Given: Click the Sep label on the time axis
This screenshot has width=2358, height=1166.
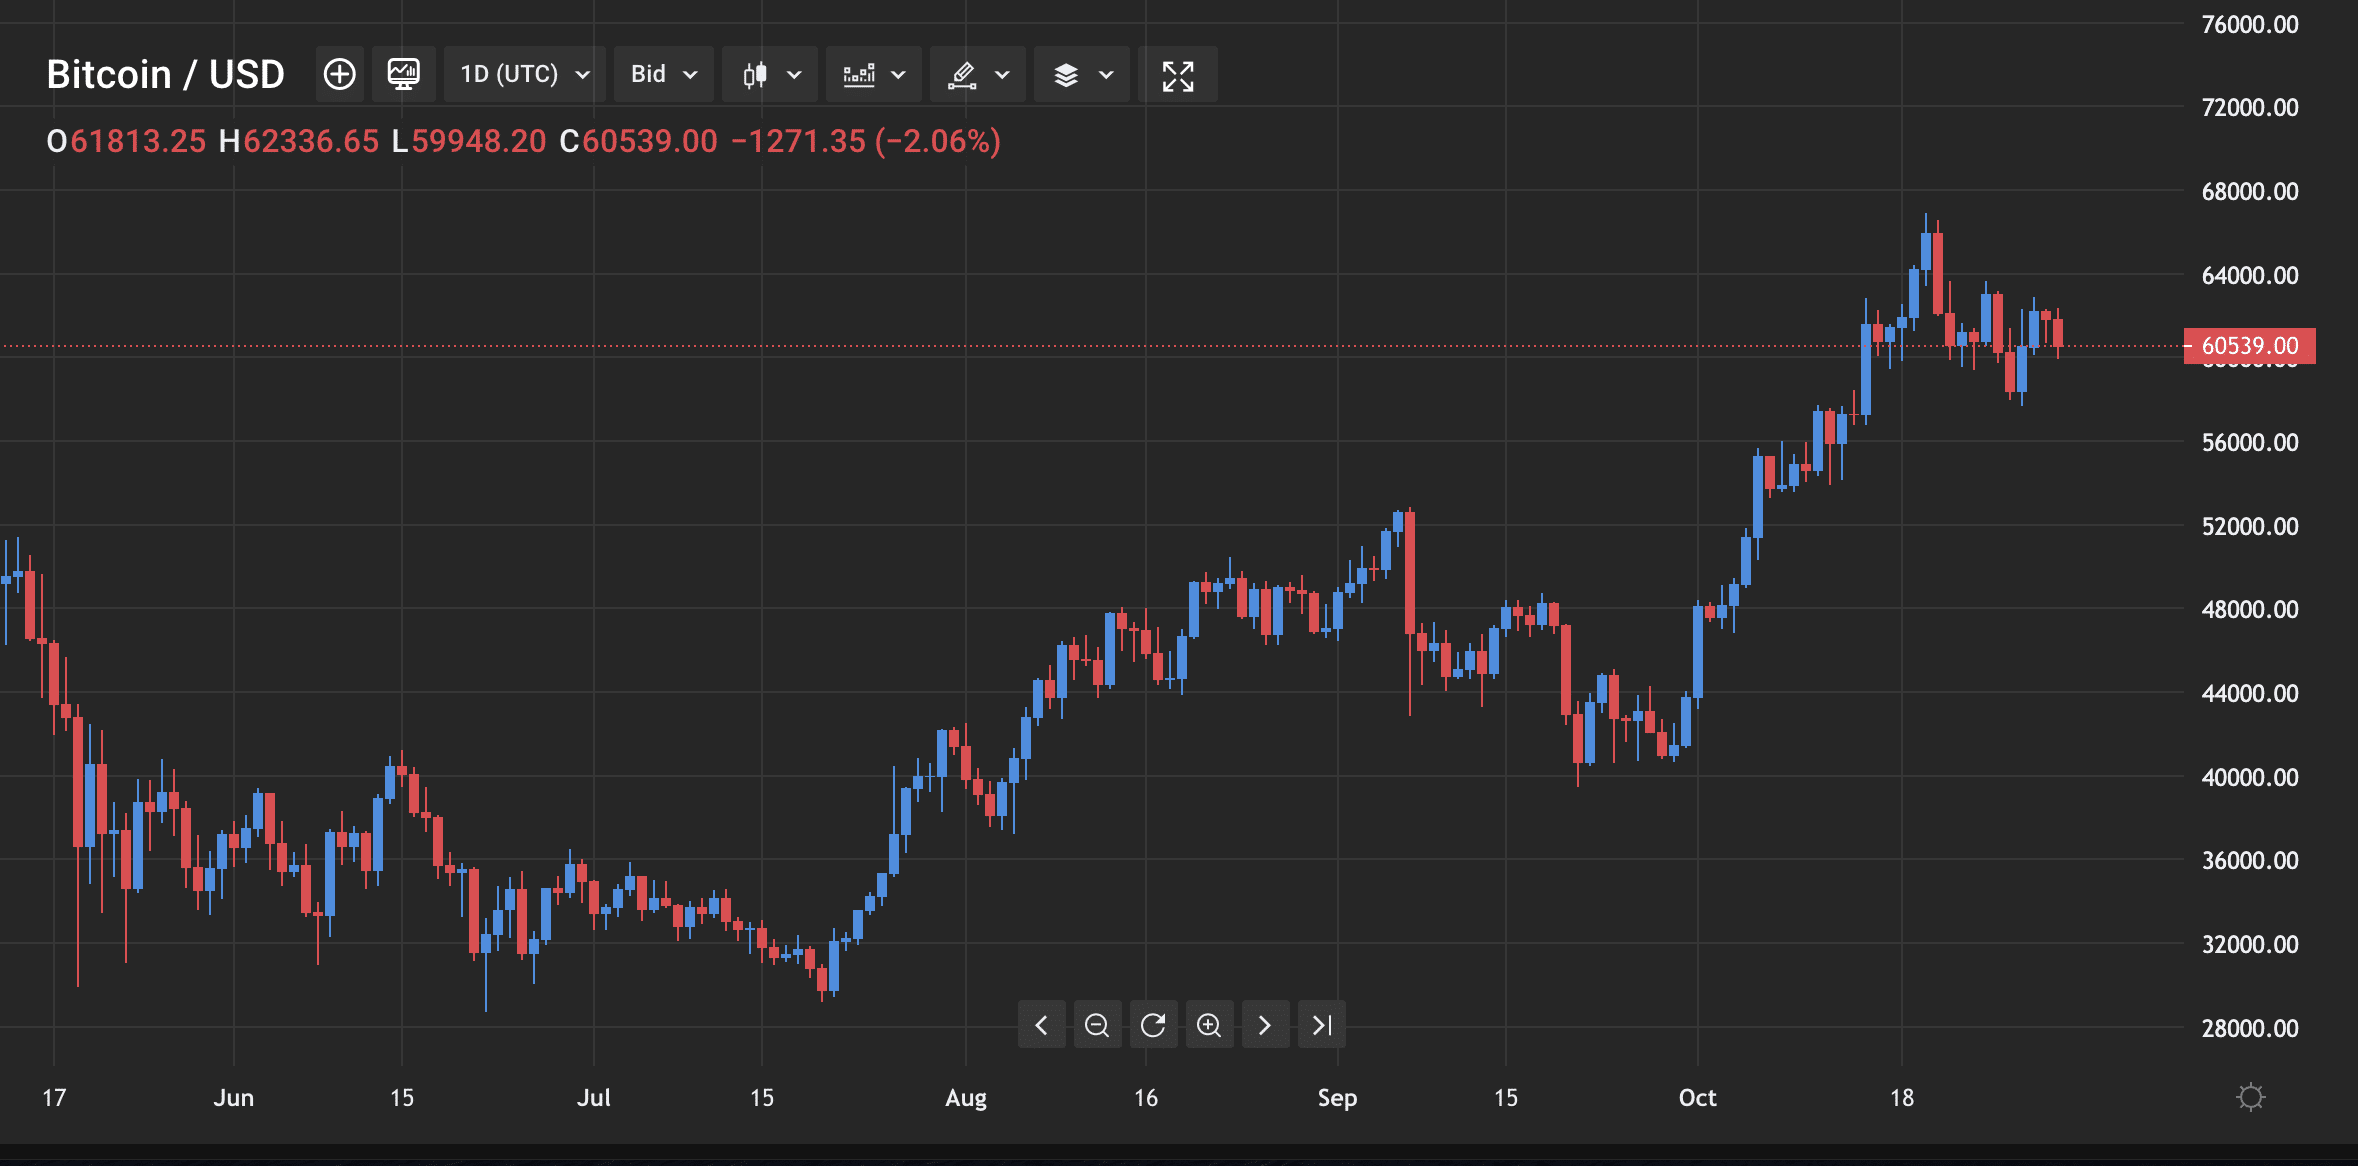Looking at the screenshot, I should pyautogui.click(x=1337, y=1097).
